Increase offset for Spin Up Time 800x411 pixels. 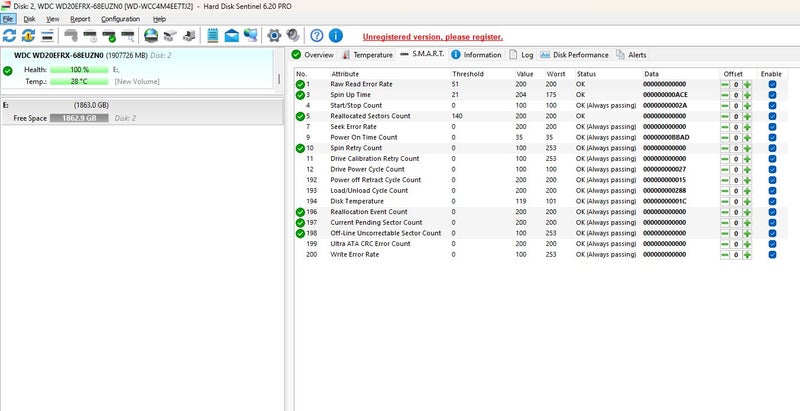point(747,95)
